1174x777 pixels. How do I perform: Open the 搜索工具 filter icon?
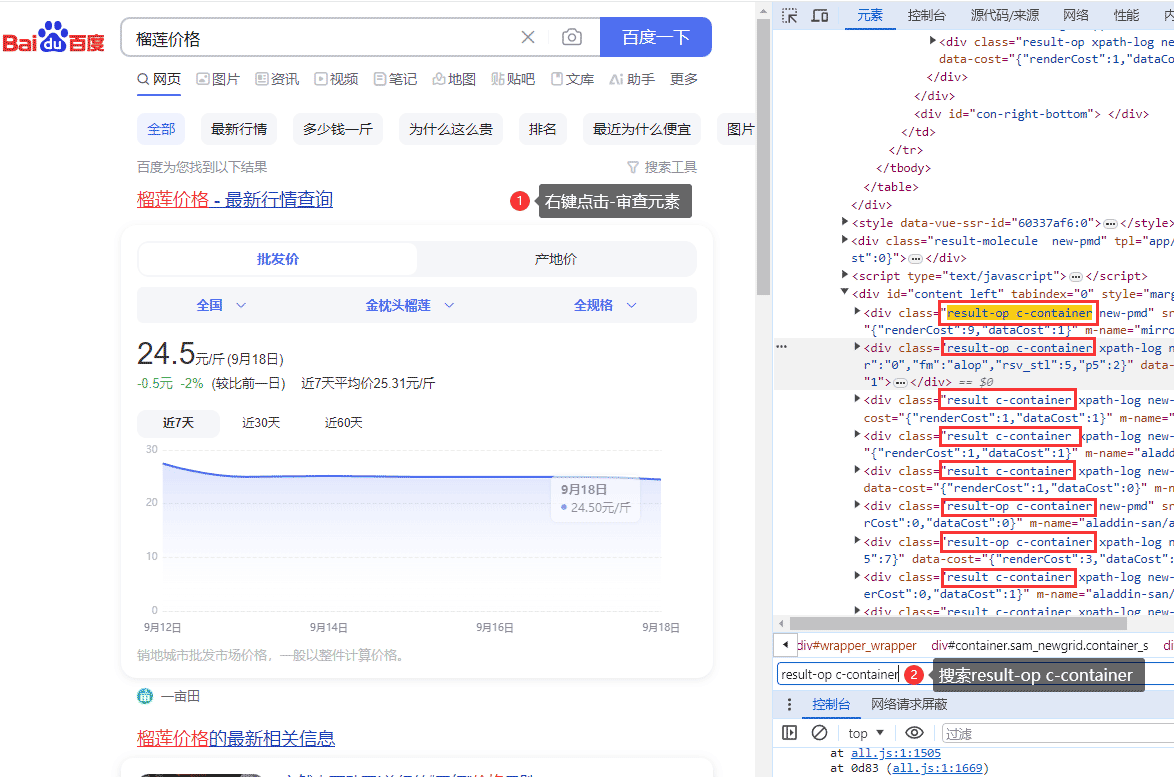(633, 167)
